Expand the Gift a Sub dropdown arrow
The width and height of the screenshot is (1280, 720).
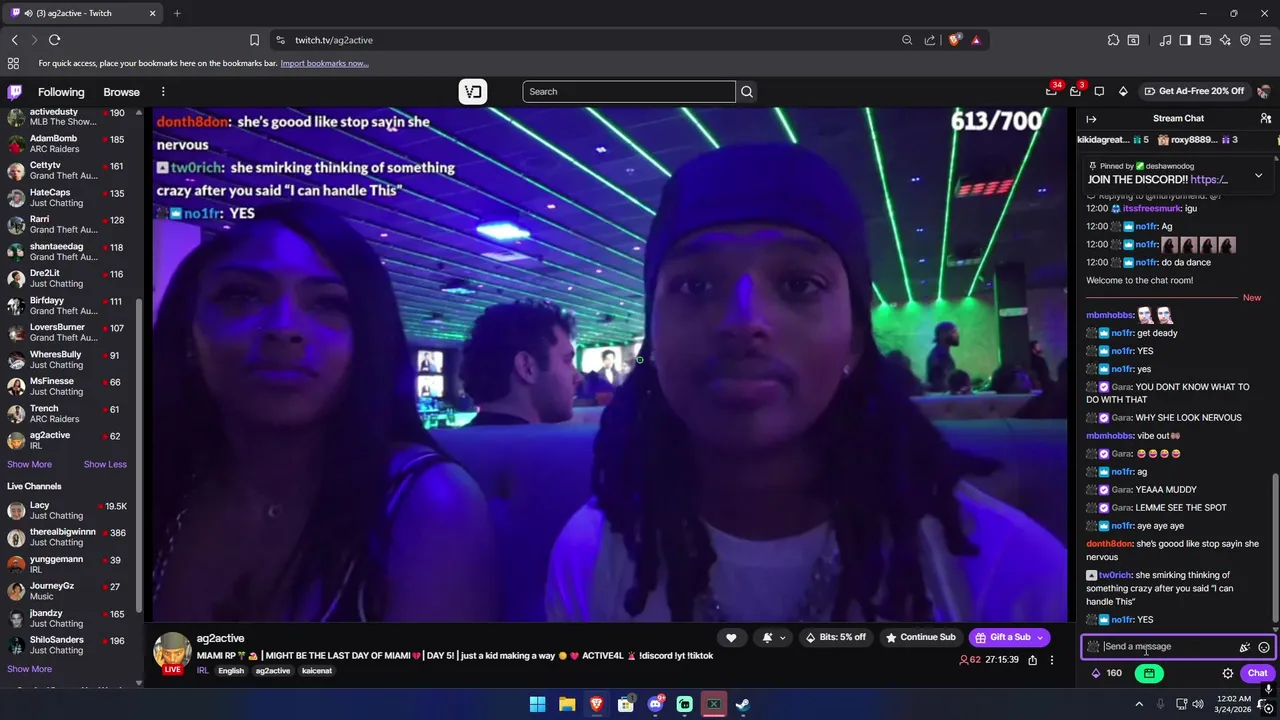pyautogui.click(x=1040, y=638)
